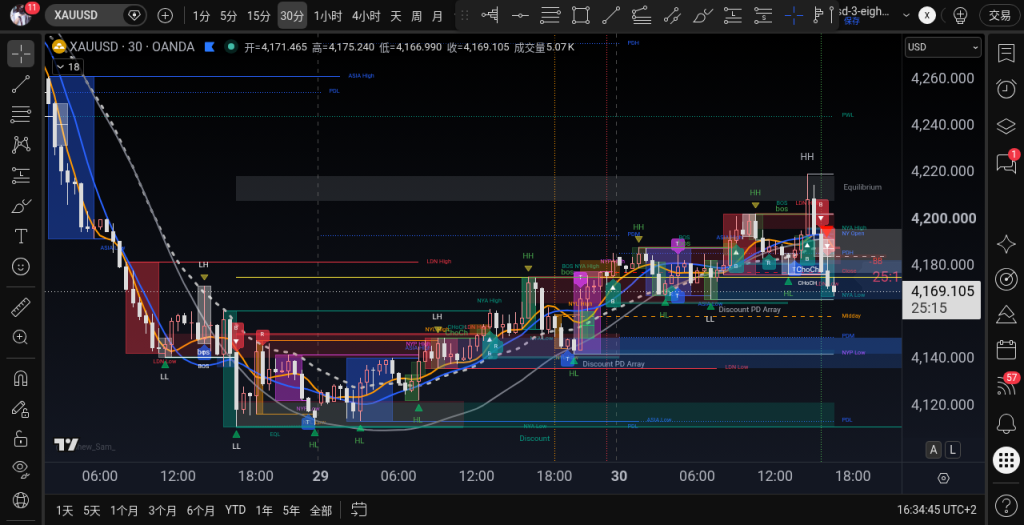Switch to the 5分 interval
Viewport: 1024px width, 525px height.
coord(228,16)
